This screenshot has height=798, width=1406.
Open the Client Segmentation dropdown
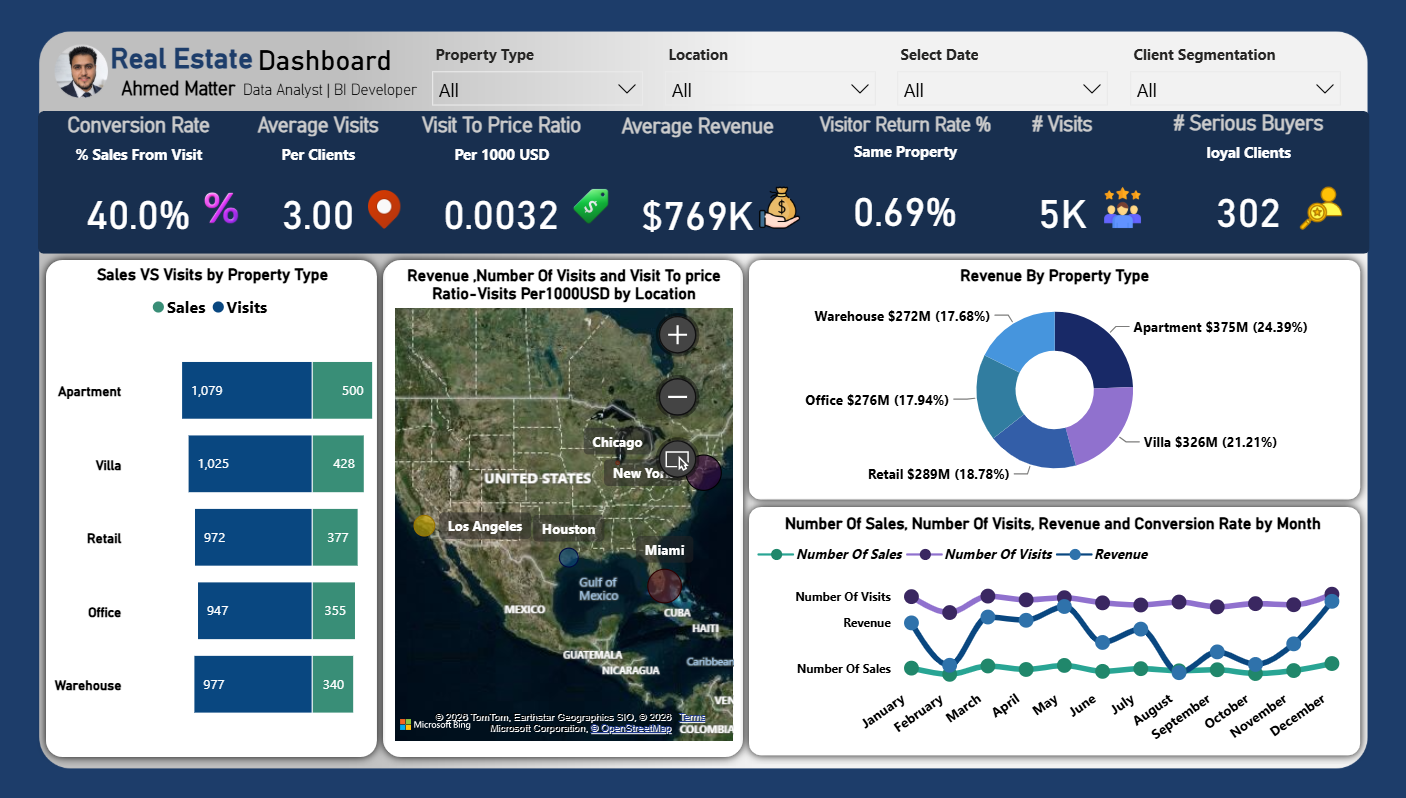tap(1236, 89)
